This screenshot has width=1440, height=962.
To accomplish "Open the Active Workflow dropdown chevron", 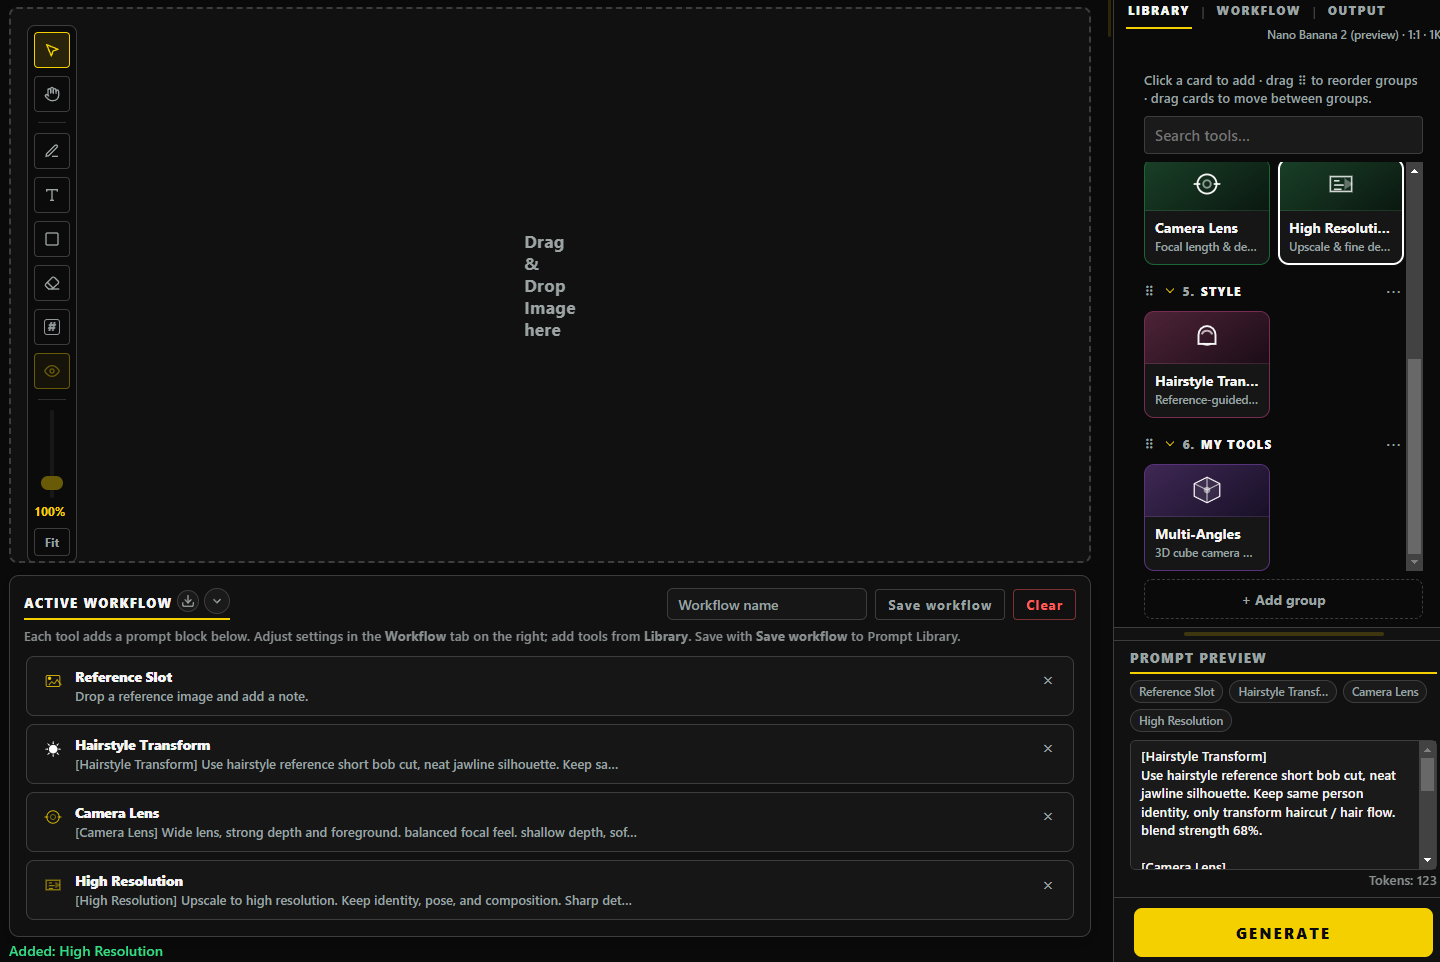I will (217, 601).
